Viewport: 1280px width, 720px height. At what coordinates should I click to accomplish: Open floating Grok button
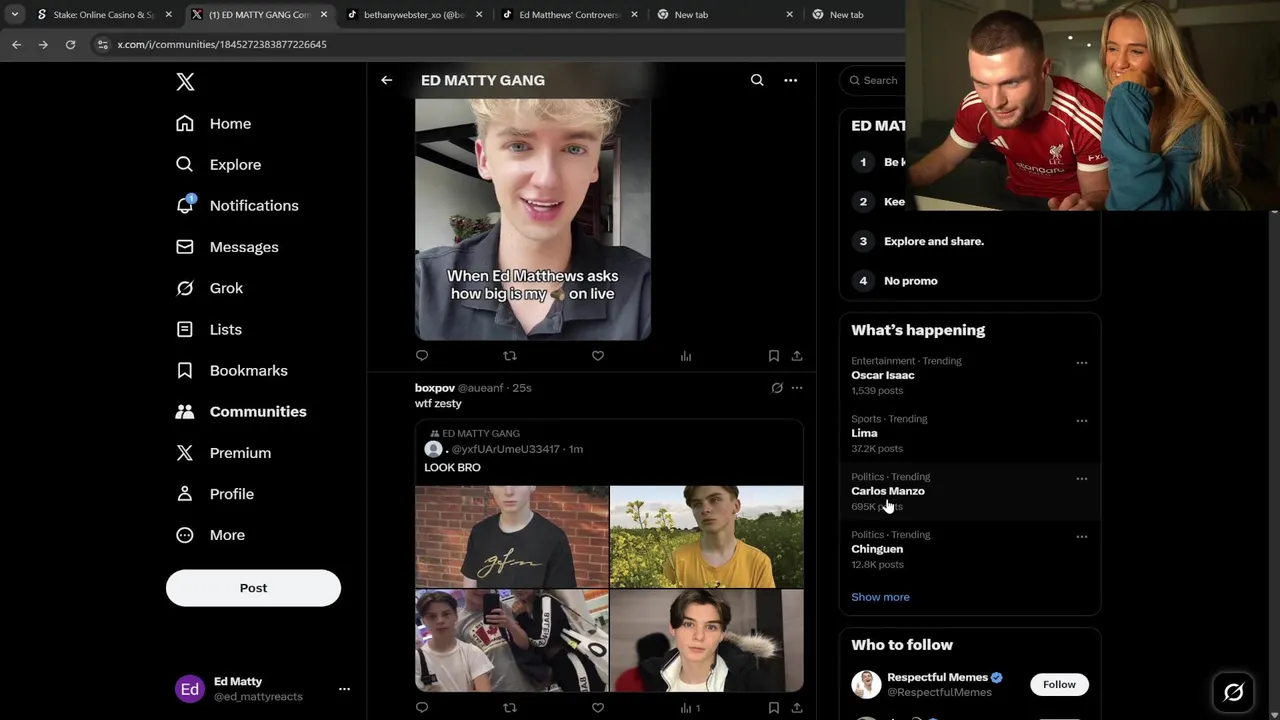click(1233, 692)
